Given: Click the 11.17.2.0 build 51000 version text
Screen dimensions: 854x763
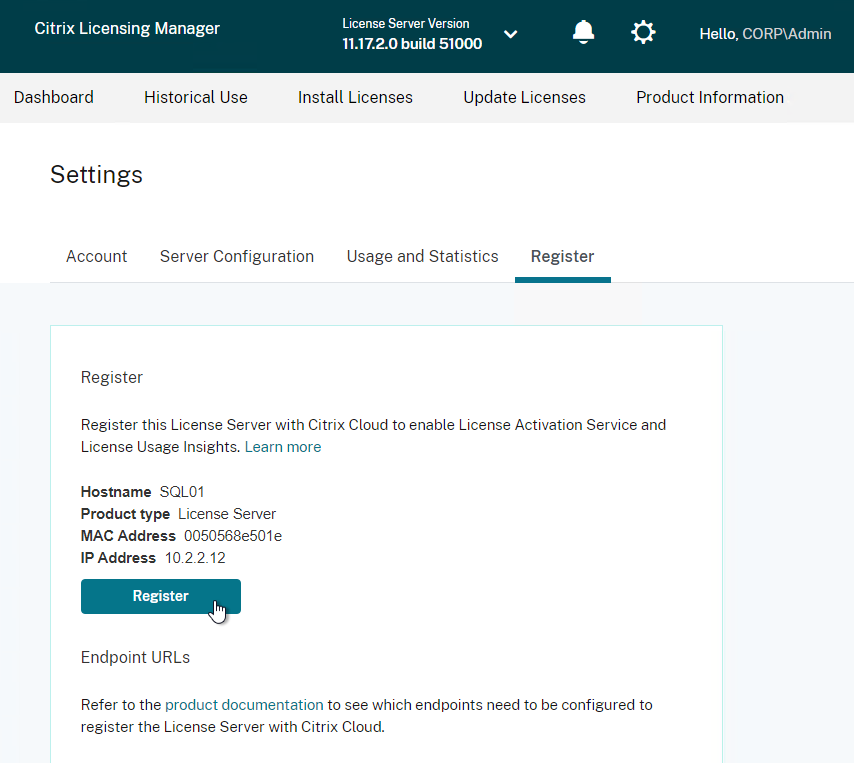Looking at the screenshot, I should coord(412,44).
